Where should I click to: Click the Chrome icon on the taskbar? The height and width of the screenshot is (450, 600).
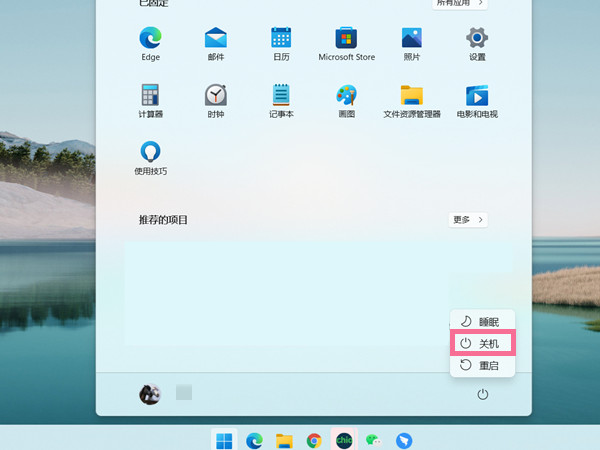(x=314, y=440)
